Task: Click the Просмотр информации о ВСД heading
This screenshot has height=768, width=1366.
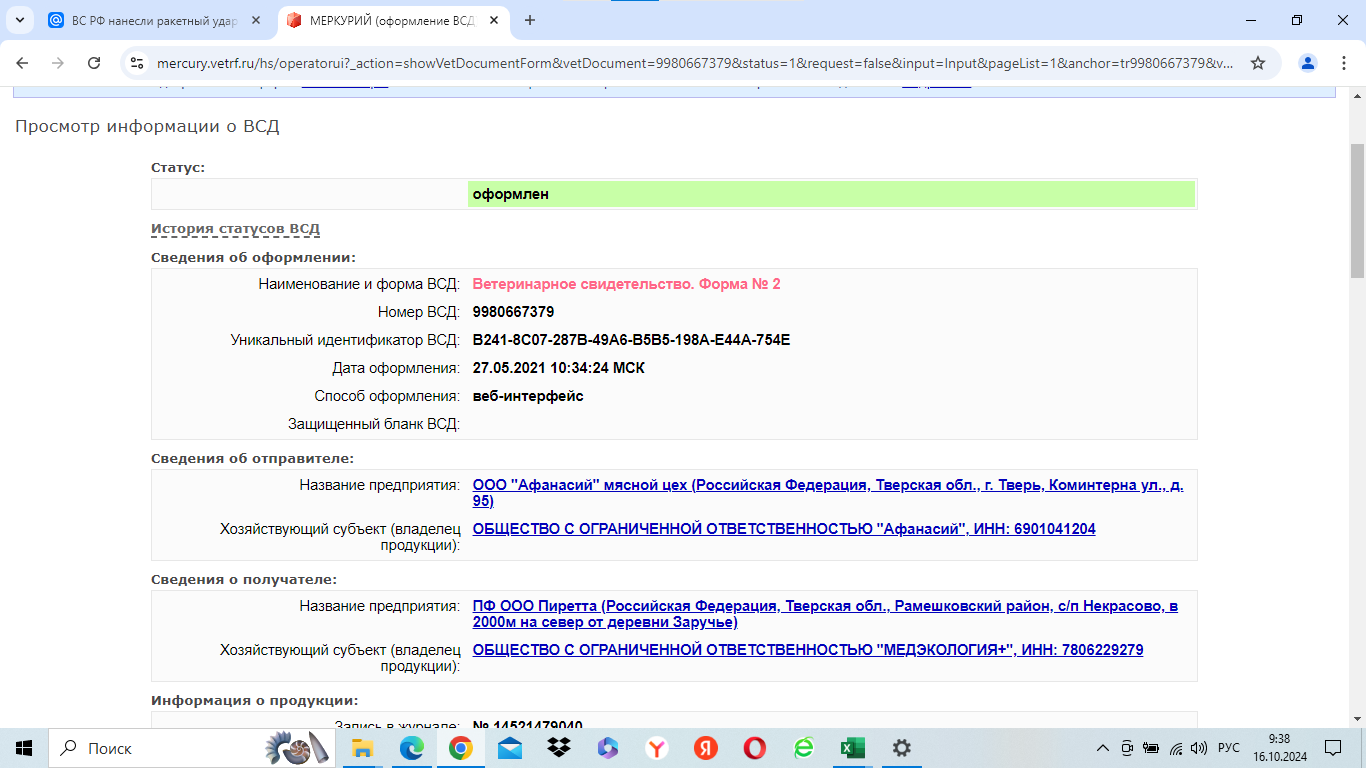Action: tap(147, 126)
